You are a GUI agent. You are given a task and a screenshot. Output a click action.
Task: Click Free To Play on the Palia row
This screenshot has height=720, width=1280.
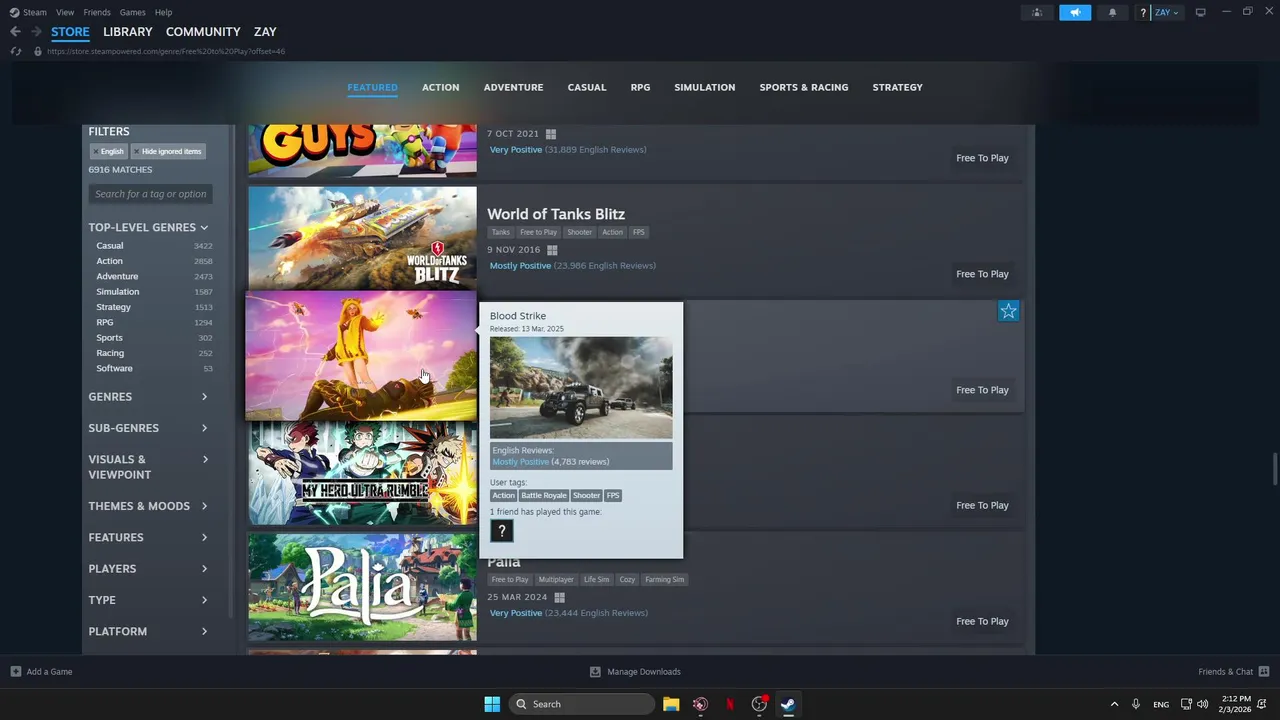(982, 621)
